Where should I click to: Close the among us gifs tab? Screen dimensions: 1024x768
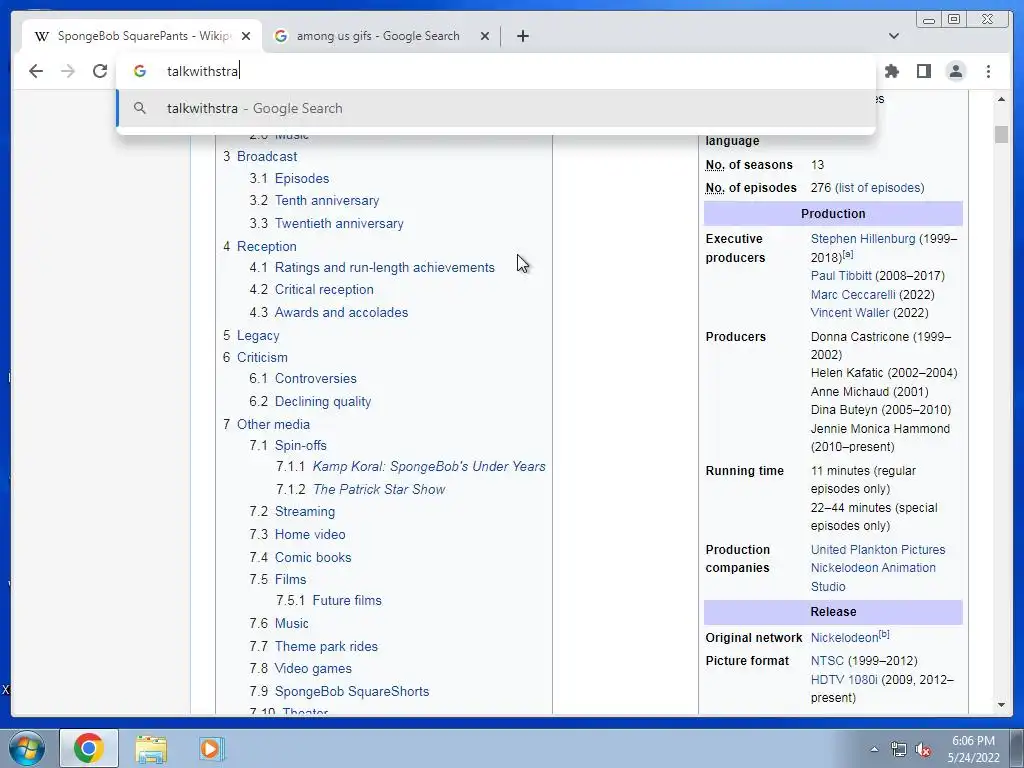[485, 37]
